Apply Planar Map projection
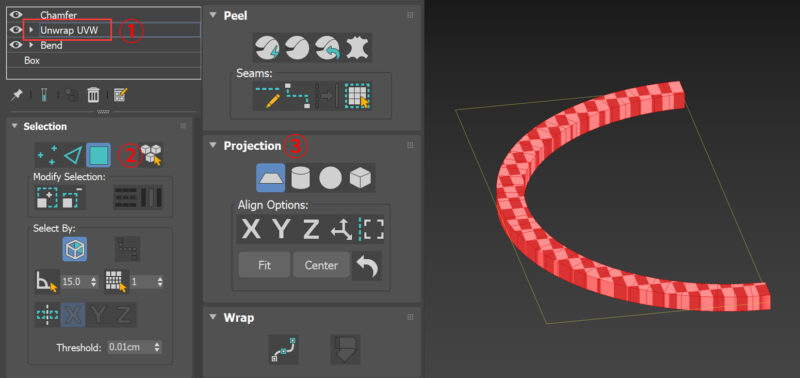 [x=270, y=178]
